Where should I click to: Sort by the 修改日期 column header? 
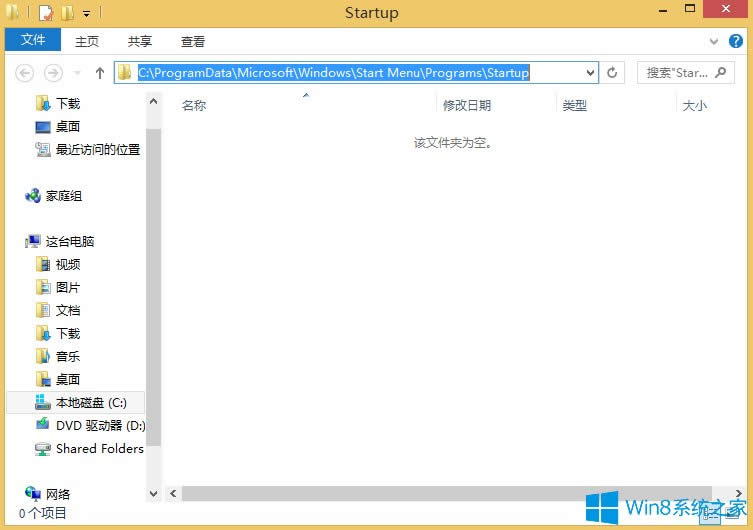(467, 106)
